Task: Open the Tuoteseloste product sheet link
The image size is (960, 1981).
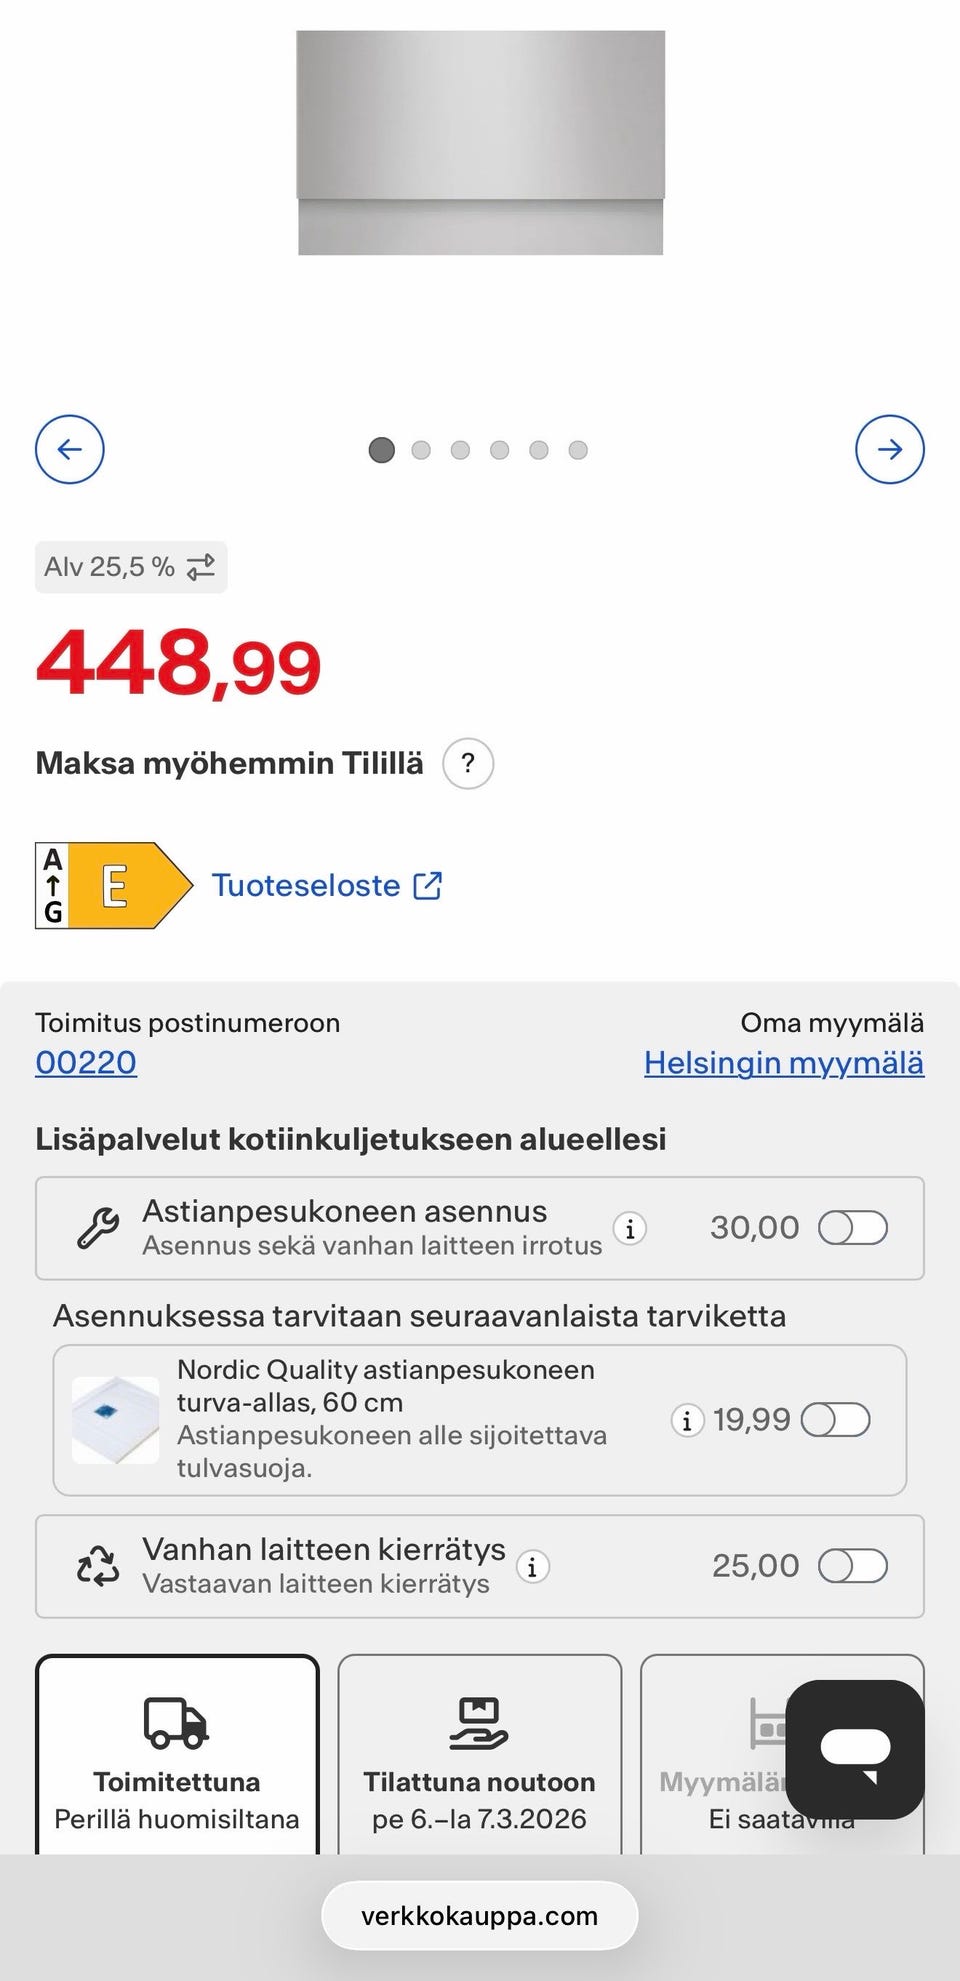Action: (326, 886)
